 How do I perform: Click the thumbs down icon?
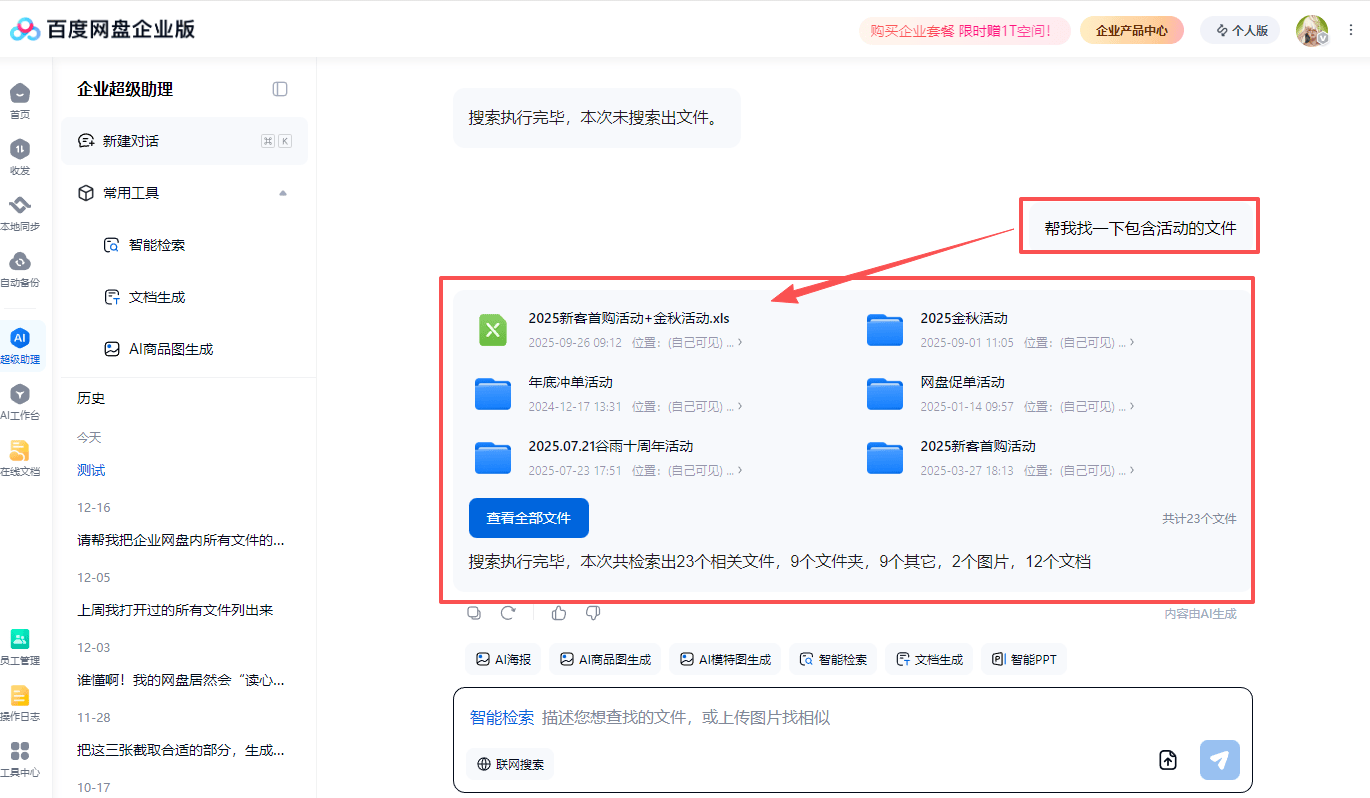coord(592,613)
